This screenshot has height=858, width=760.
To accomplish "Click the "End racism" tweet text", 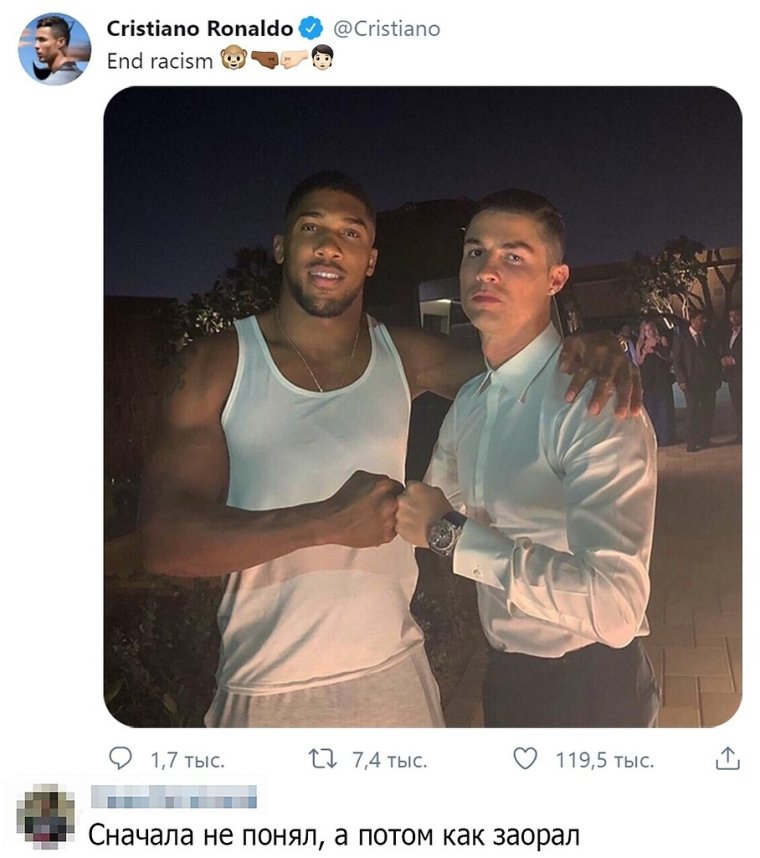I will pyautogui.click(x=160, y=61).
